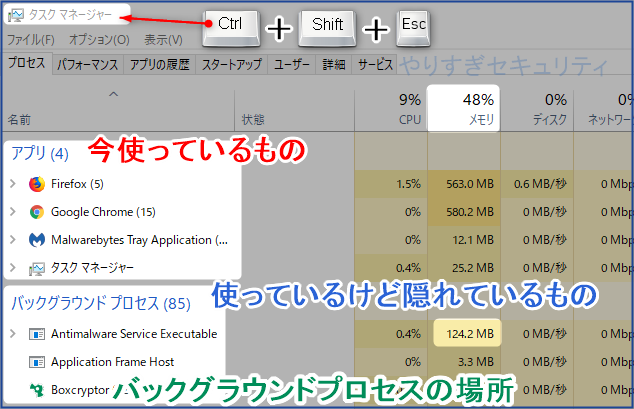Open the 表示(V) menu
The height and width of the screenshot is (409, 634).
(163, 40)
